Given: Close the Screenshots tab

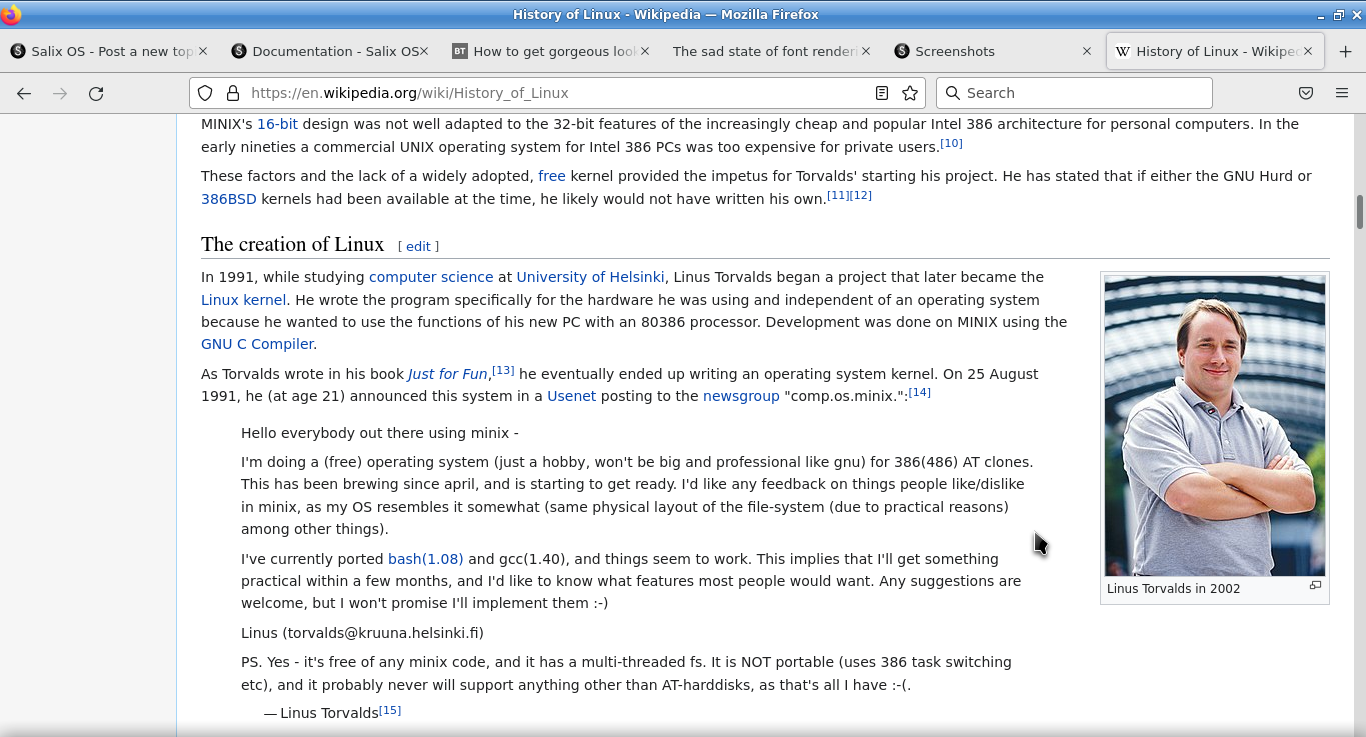Looking at the screenshot, I should point(1087,51).
